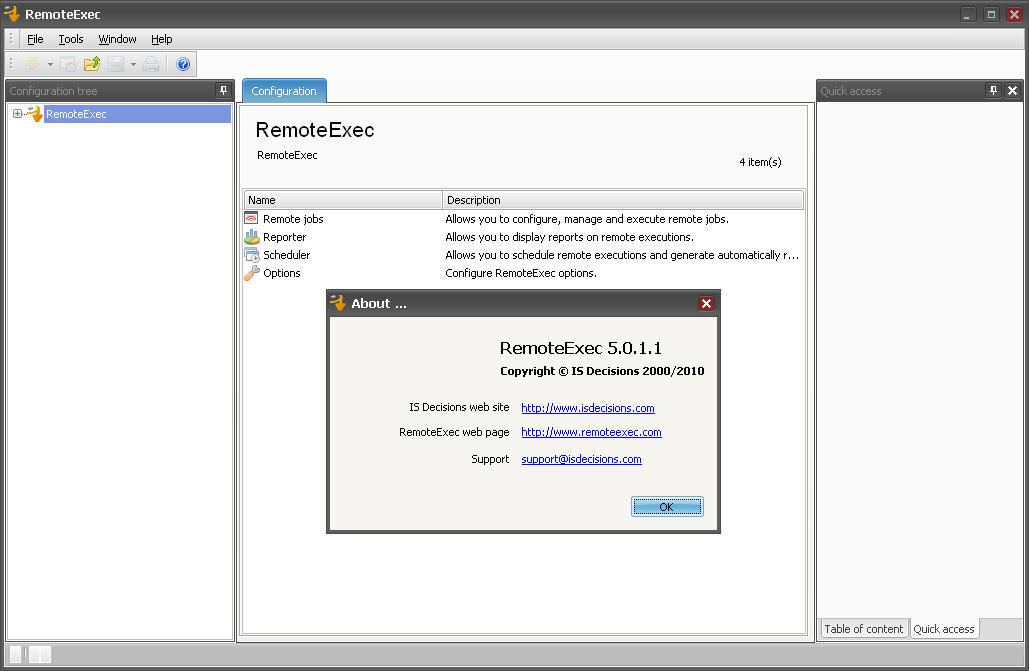Click the Scheduler icon
This screenshot has height=671, width=1029.
coord(251,255)
